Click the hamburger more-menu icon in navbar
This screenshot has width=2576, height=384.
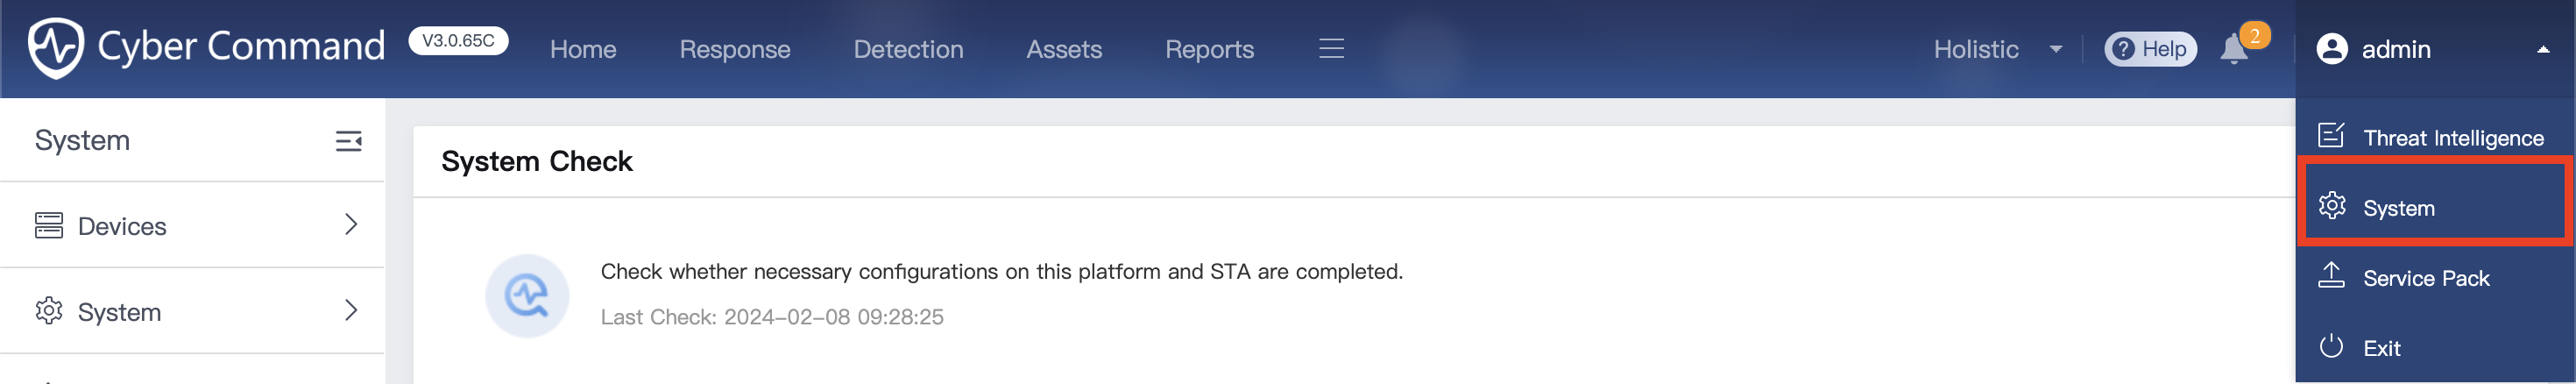coord(1331,49)
